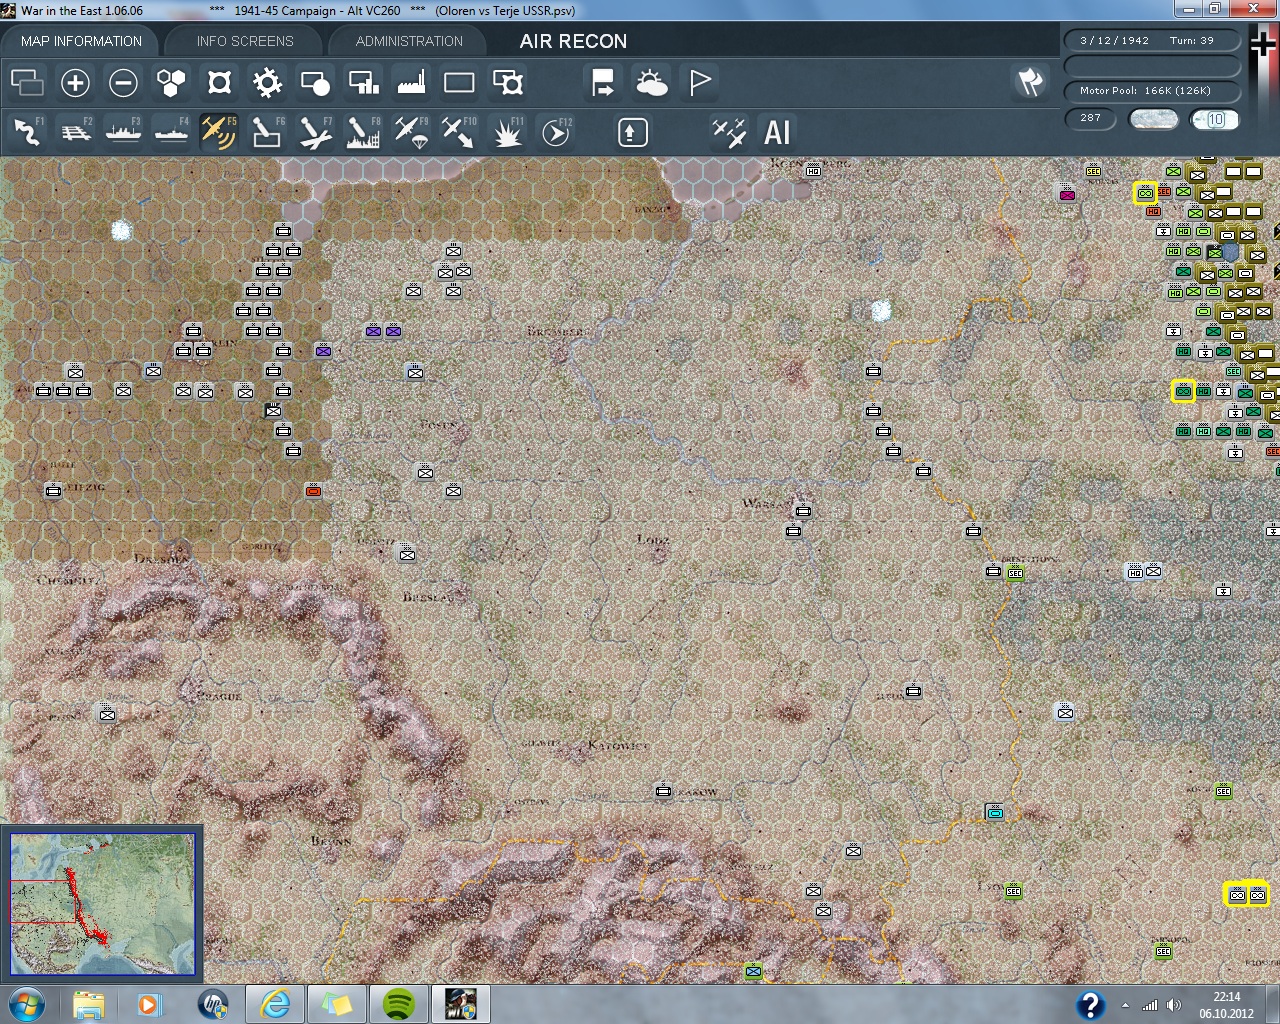Select the F5 Air Recon mode
Screen dimensions: 1280x1024
219,132
